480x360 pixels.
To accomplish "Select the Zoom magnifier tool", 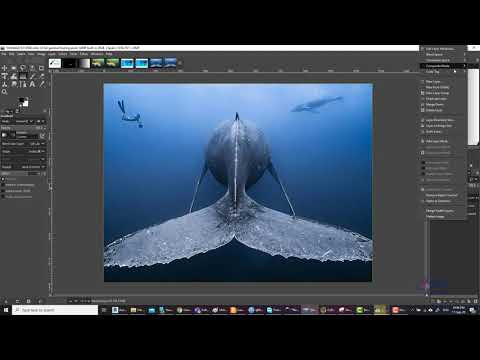I will 4,92.
